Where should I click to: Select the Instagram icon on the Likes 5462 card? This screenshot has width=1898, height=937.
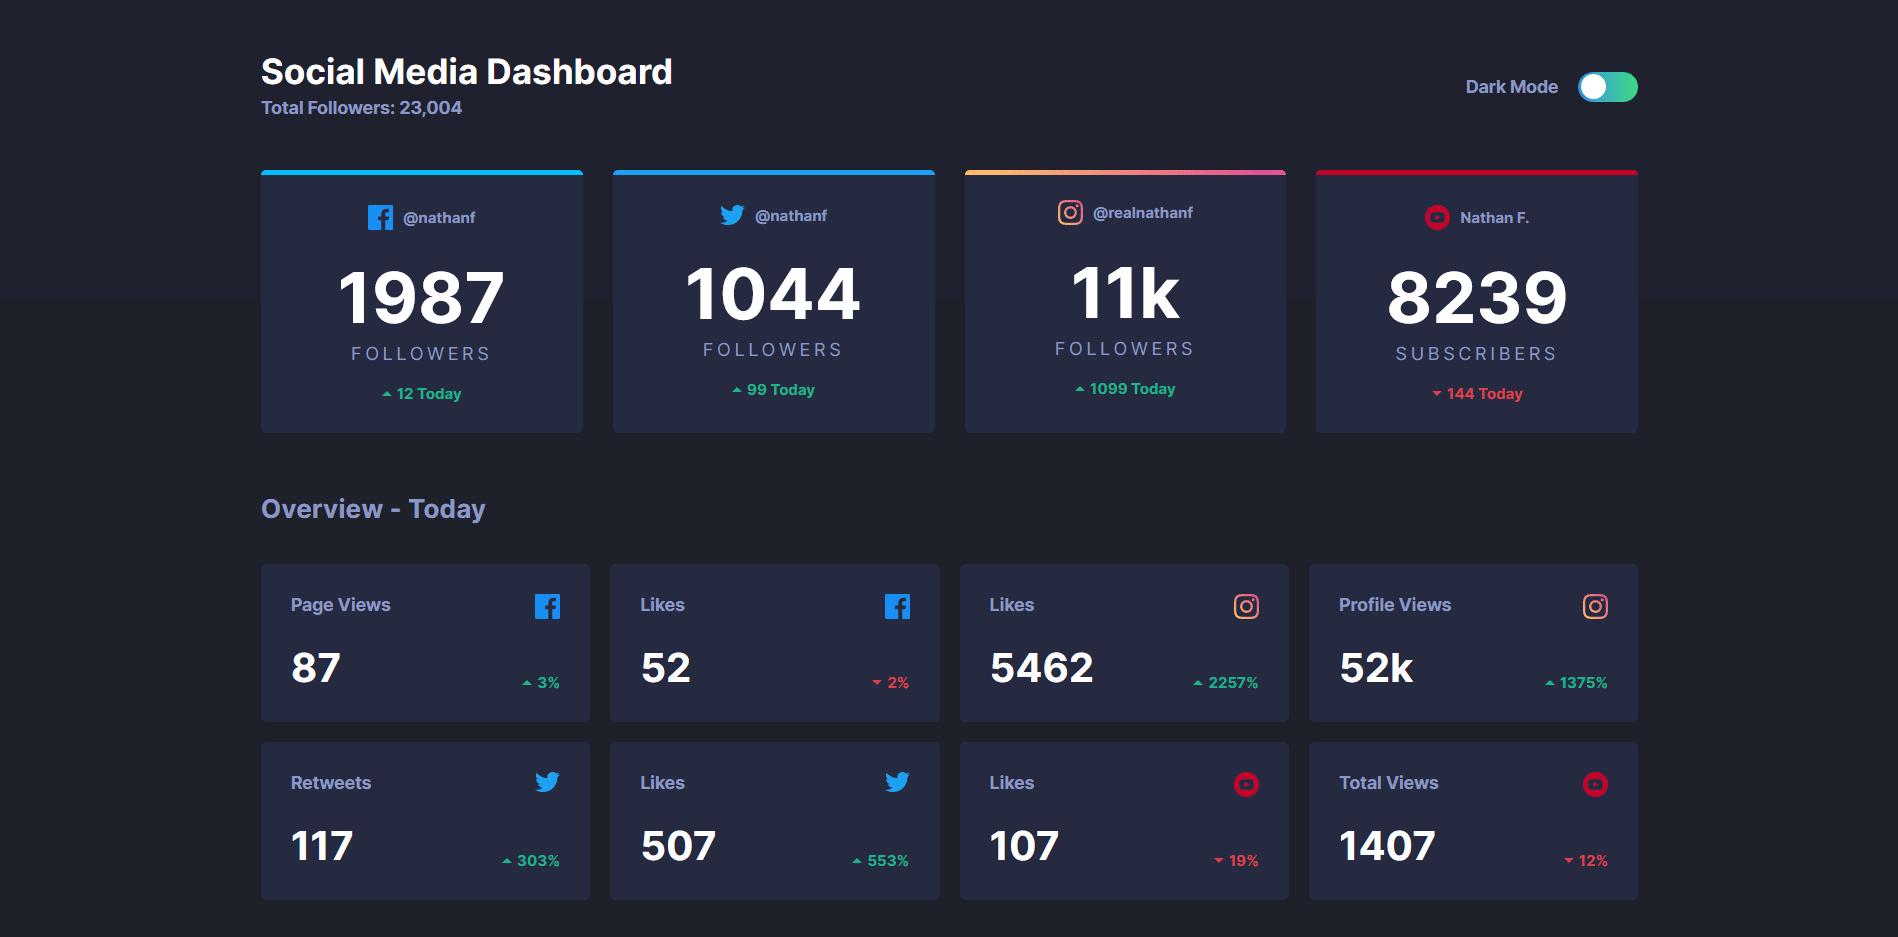pyautogui.click(x=1246, y=606)
